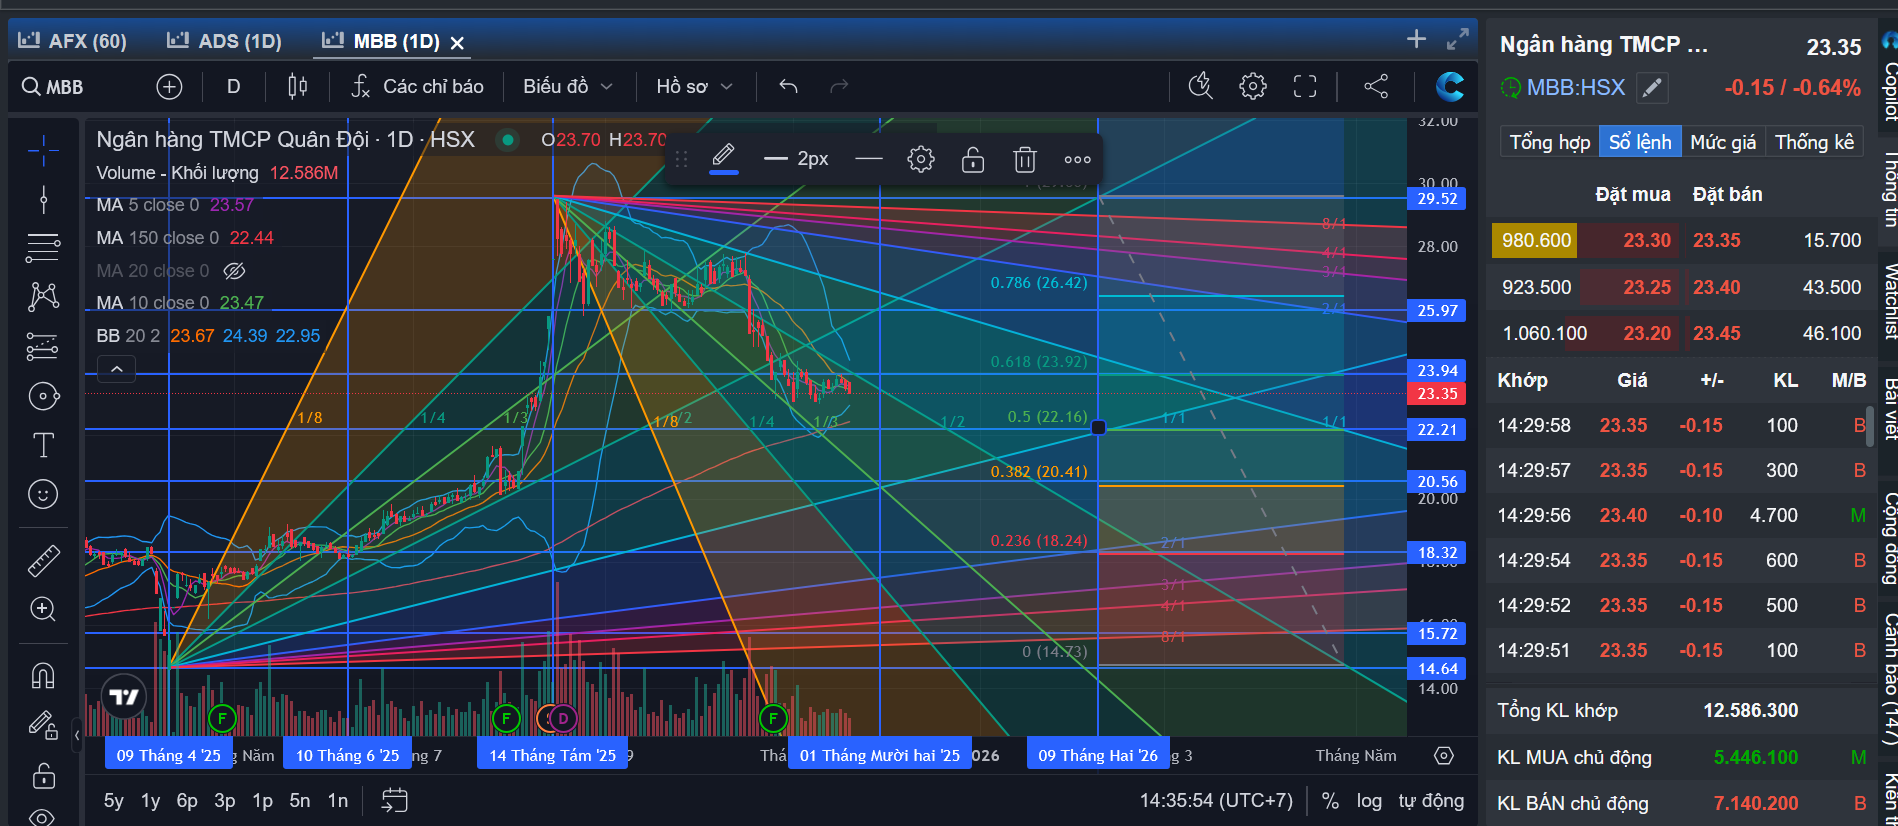Expand the Hồ sơ dropdown

[695, 87]
